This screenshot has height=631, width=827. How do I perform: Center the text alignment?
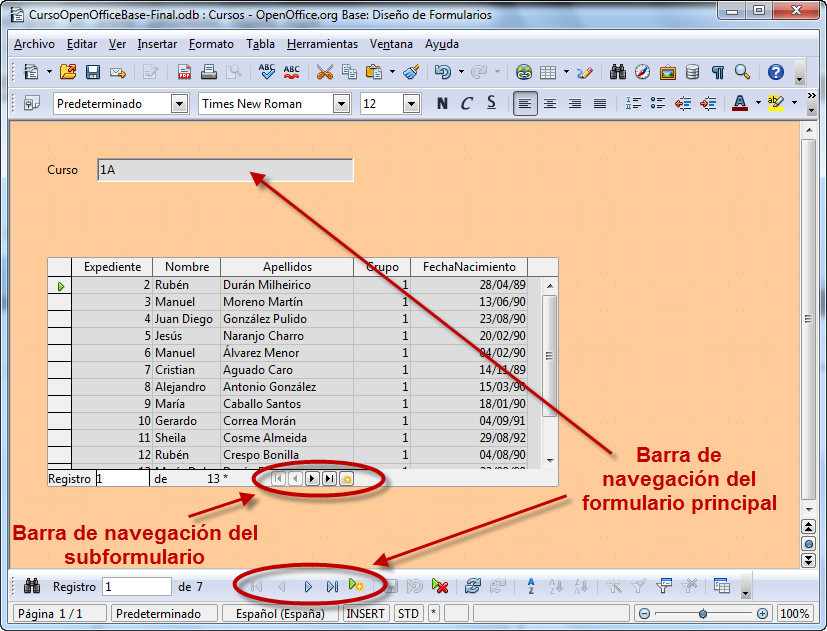coord(550,103)
